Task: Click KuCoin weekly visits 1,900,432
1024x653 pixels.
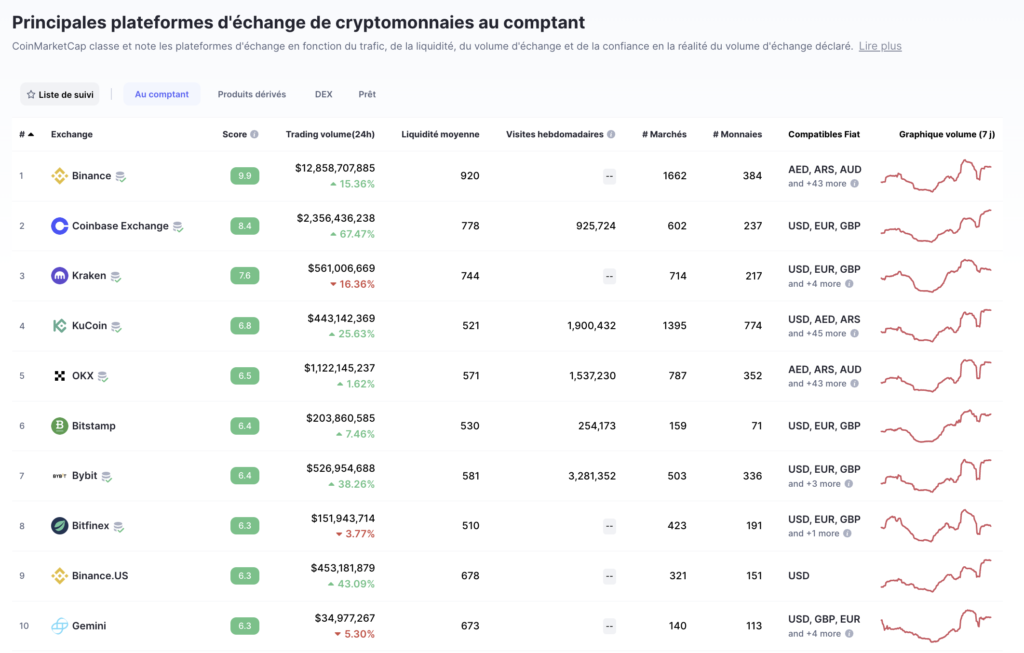Action: pos(592,326)
